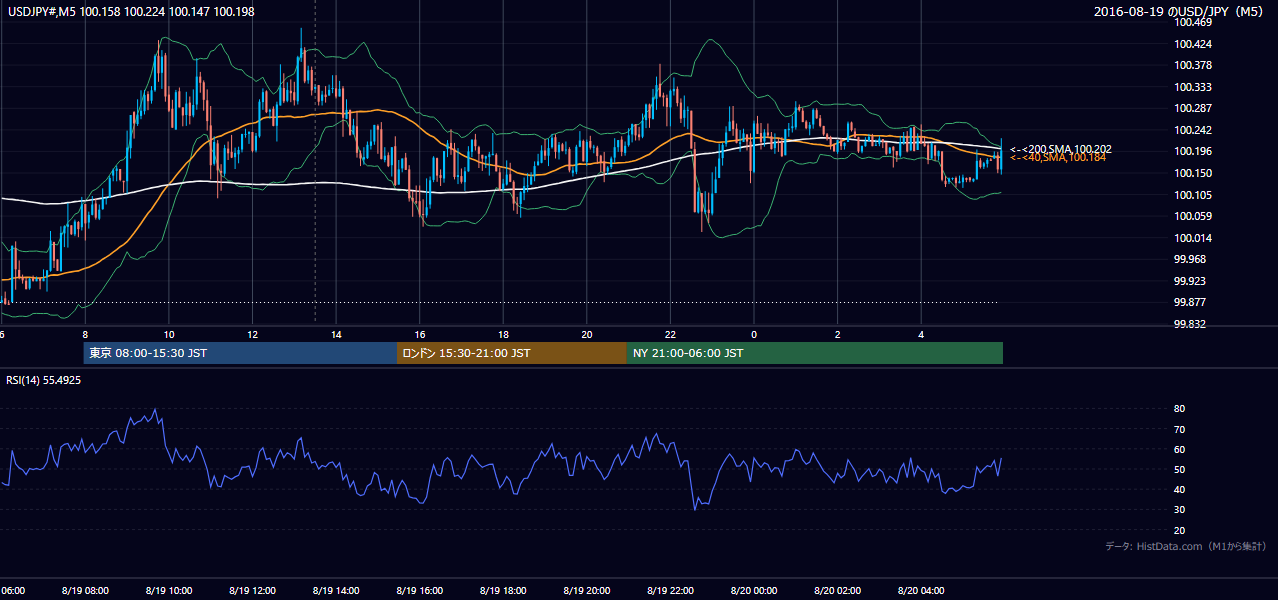Screen dimensions: 1278x600
Task: Click the bottom date label 8/19 12:00
Action: tap(252, 590)
